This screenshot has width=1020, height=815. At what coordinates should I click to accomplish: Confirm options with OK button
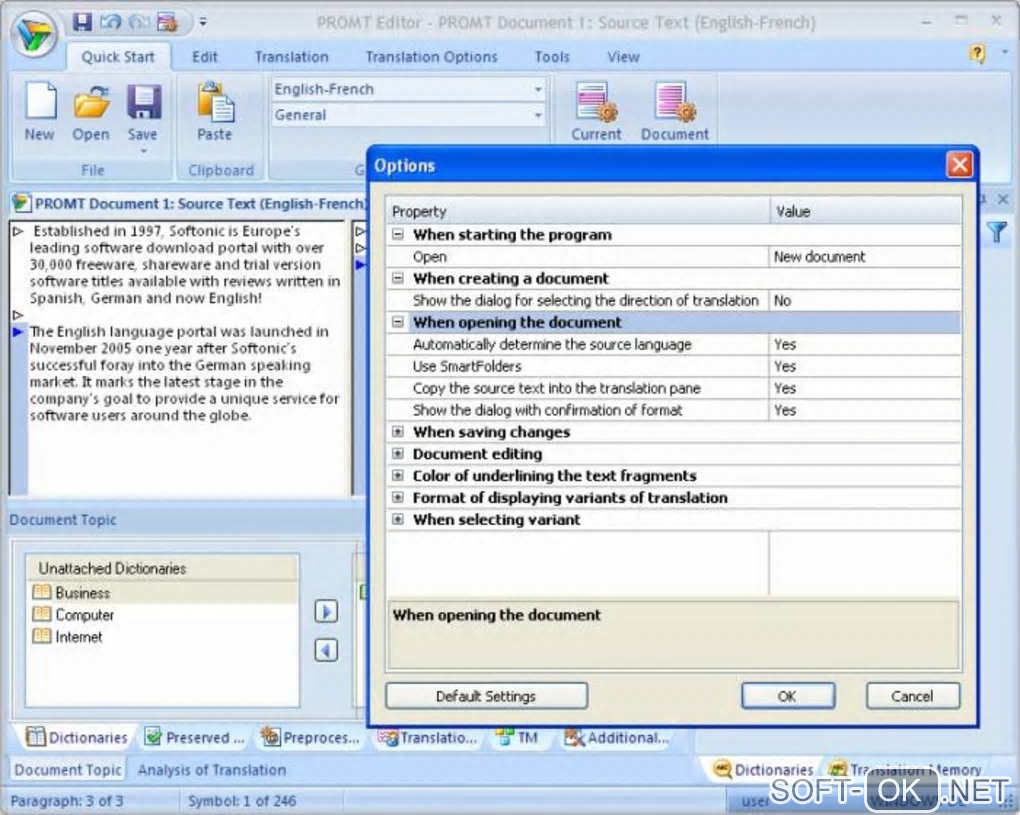click(x=788, y=696)
